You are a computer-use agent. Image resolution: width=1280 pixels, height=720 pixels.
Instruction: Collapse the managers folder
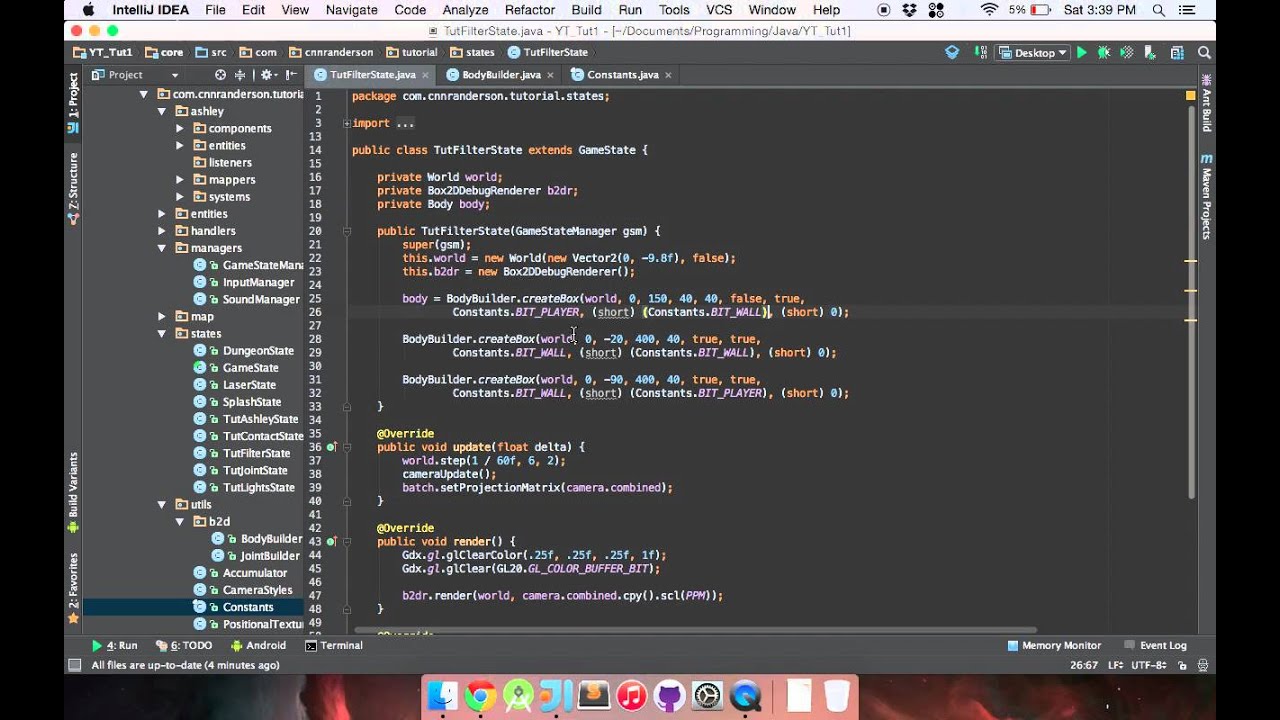point(162,248)
